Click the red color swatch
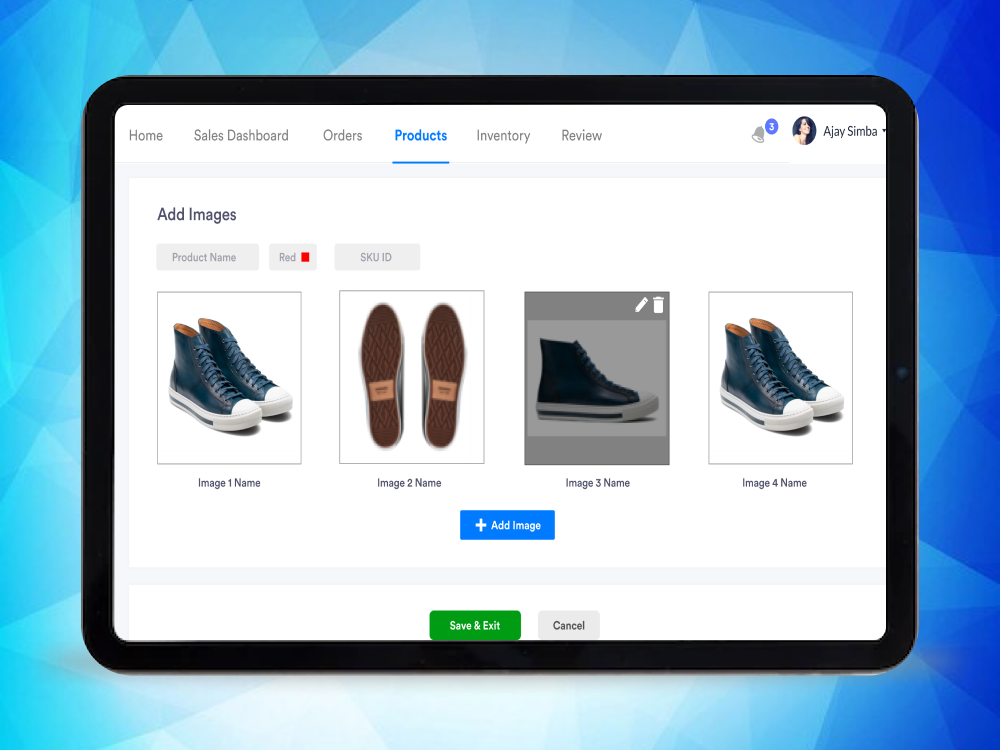This screenshot has width=1000, height=750. pyautogui.click(x=305, y=257)
